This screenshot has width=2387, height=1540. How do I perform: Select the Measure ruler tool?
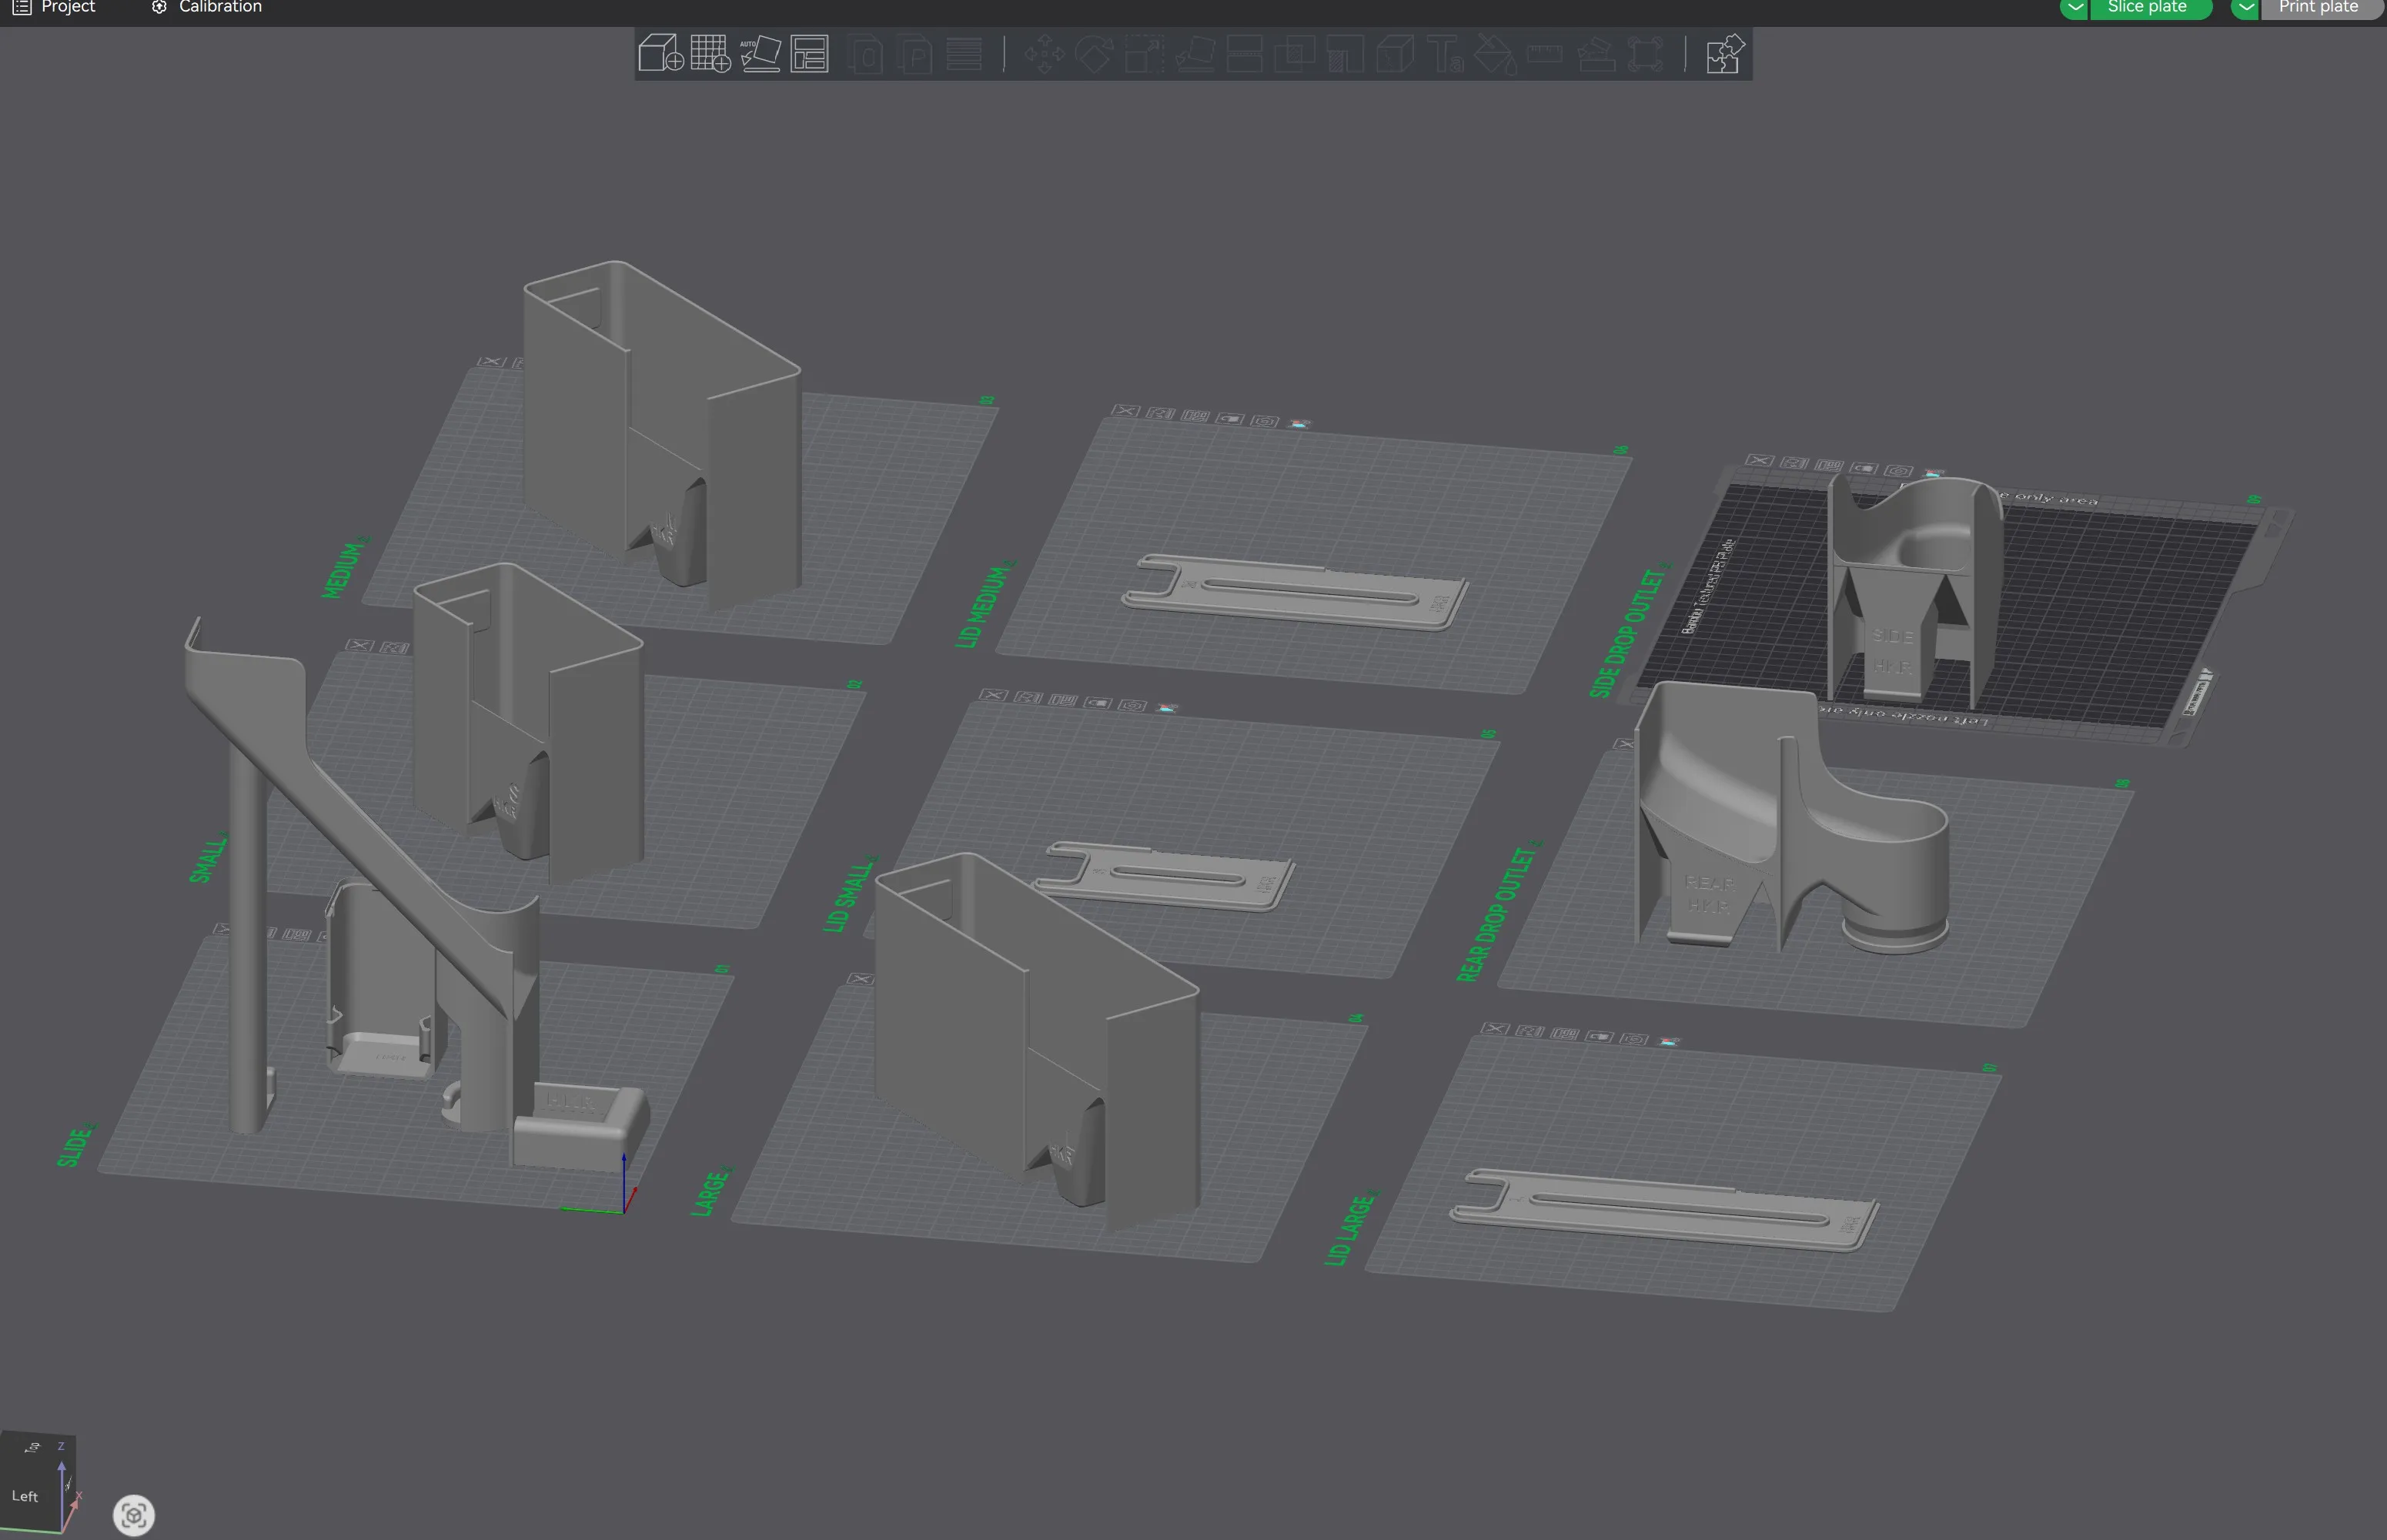pyautogui.click(x=1544, y=54)
